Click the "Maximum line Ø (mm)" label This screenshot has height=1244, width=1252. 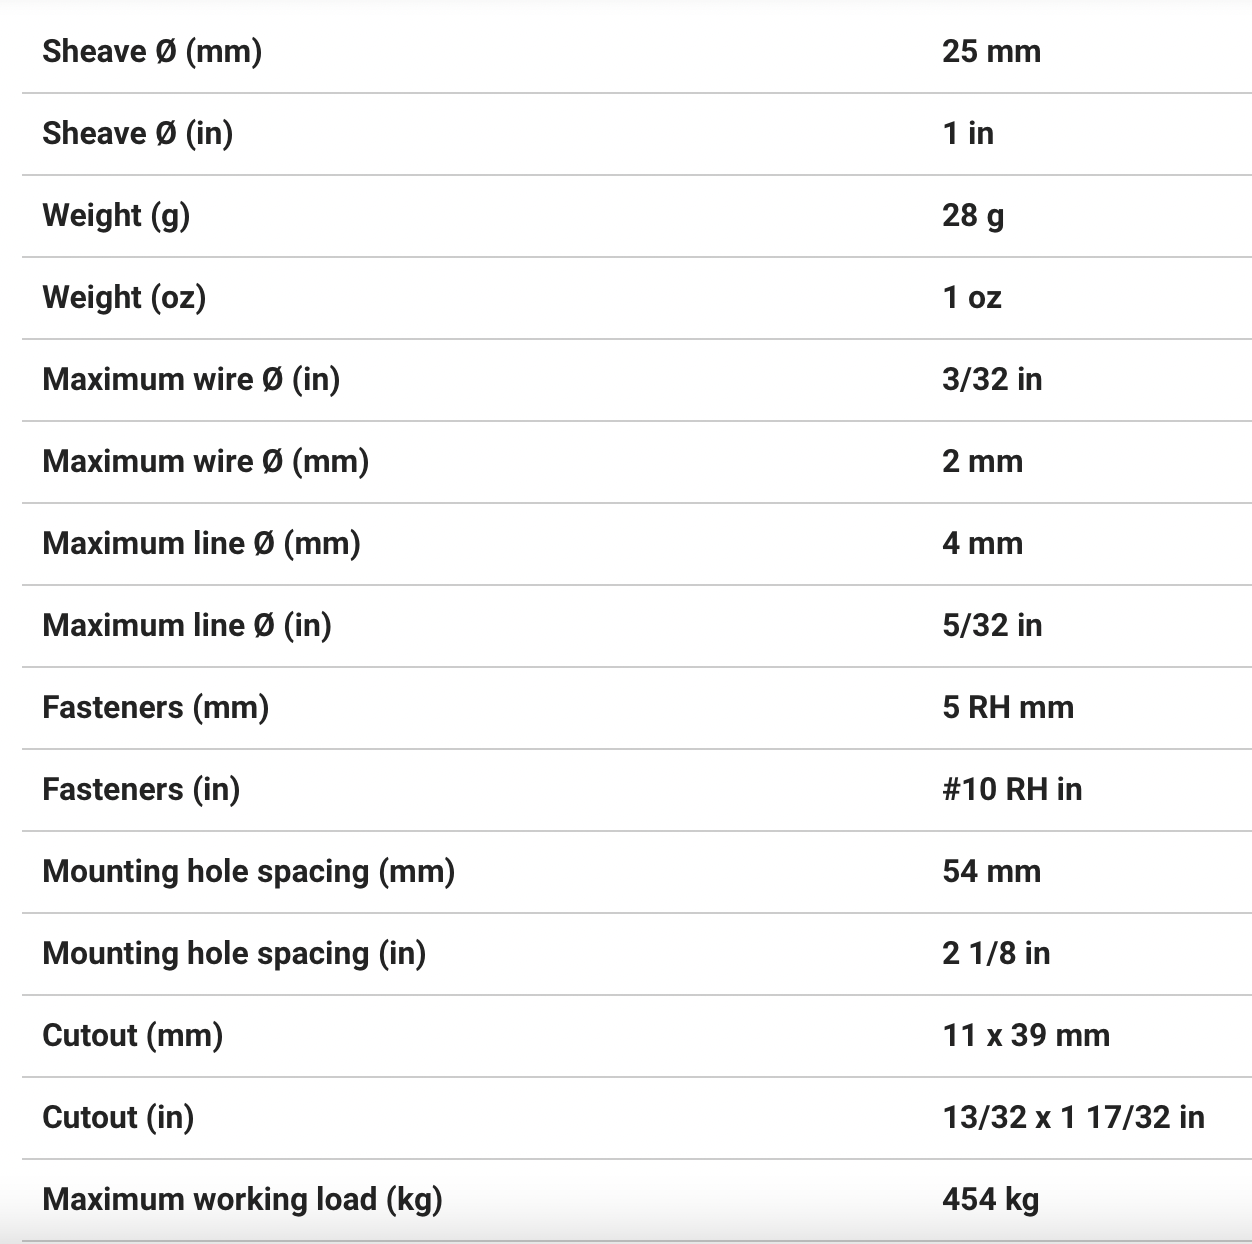[x=201, y=543]
